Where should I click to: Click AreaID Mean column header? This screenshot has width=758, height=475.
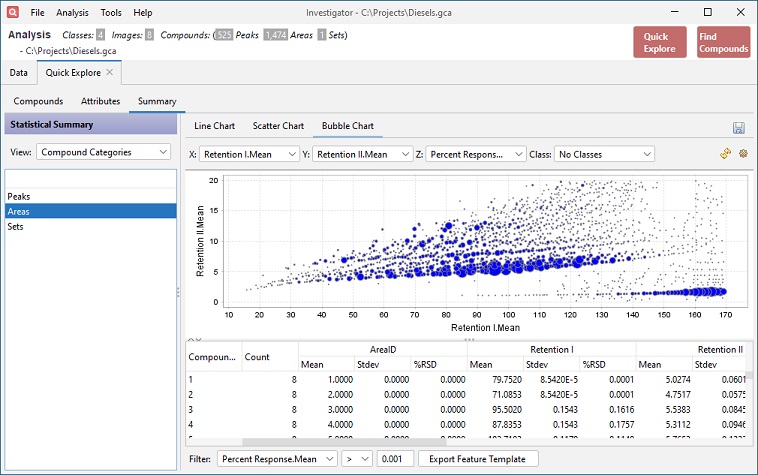pos(326,364)
